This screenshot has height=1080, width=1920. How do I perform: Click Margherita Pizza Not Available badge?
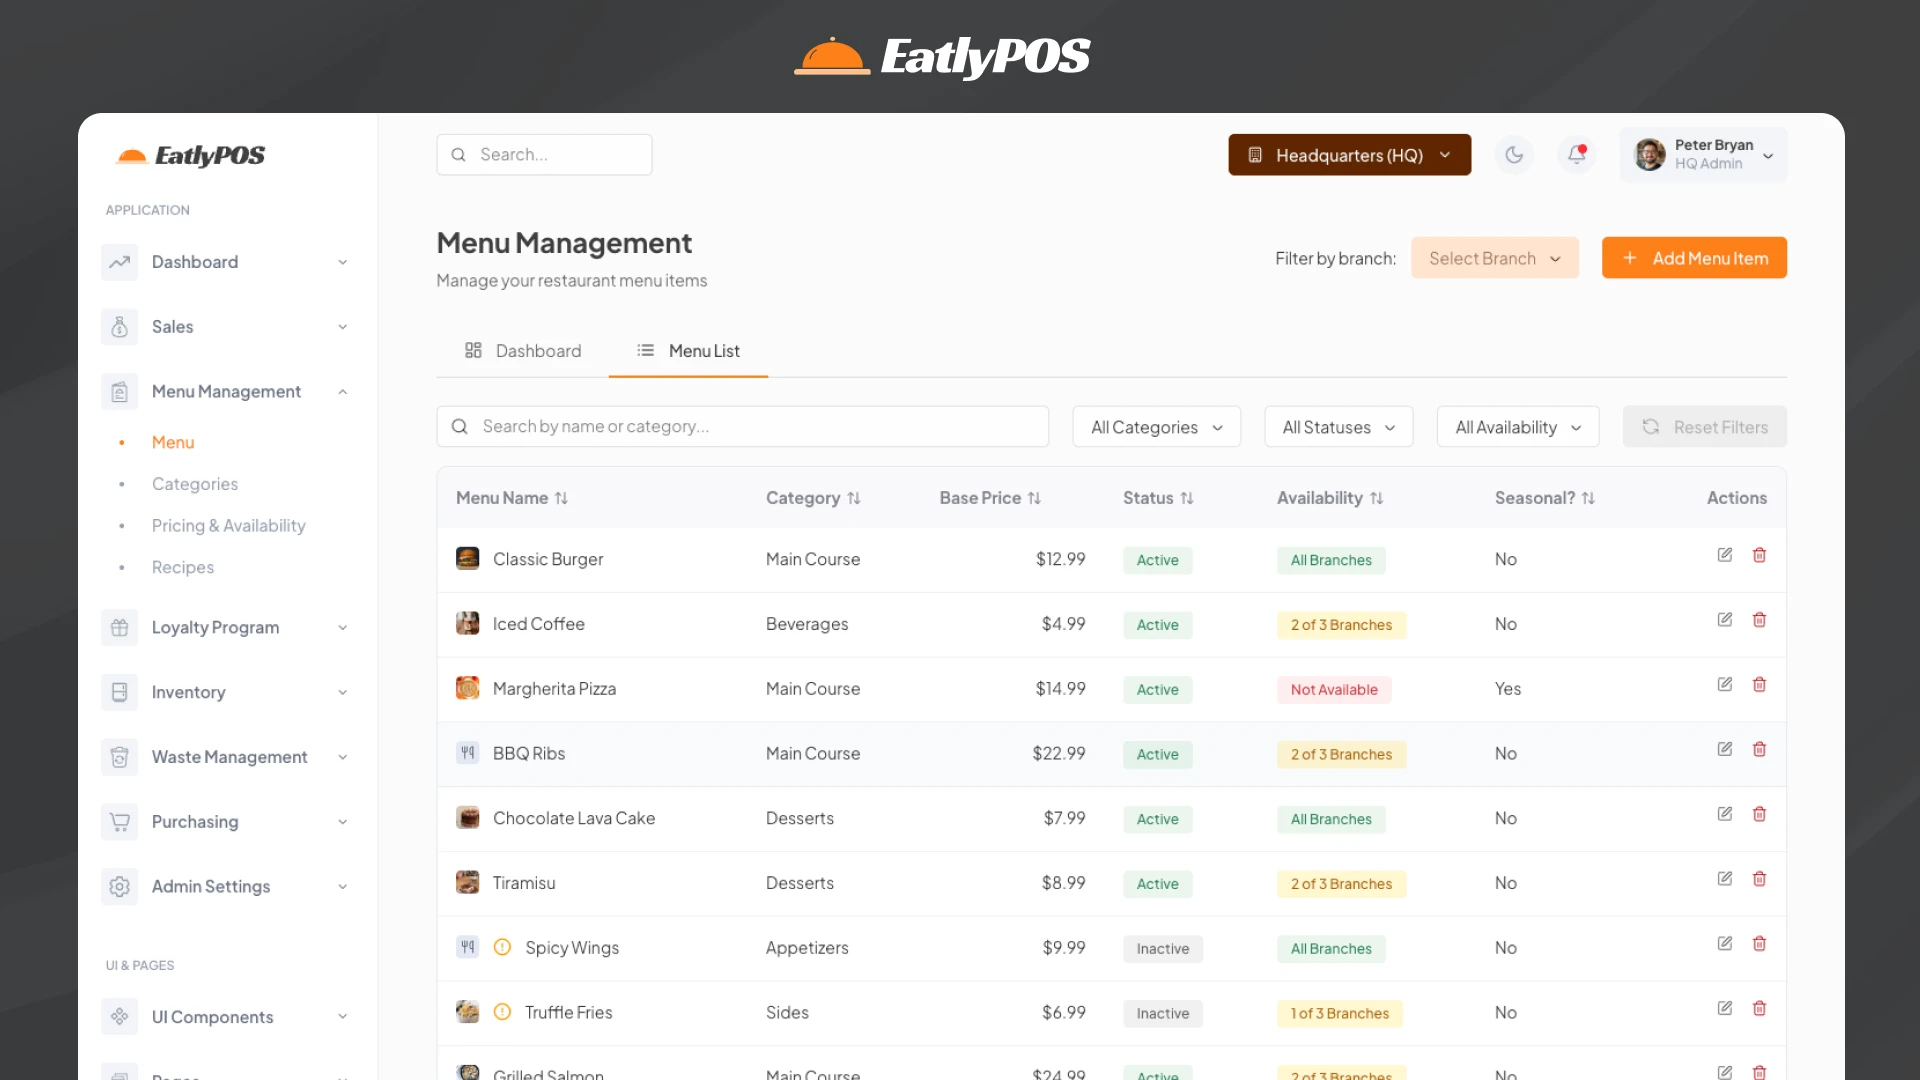pos(1334,690)
